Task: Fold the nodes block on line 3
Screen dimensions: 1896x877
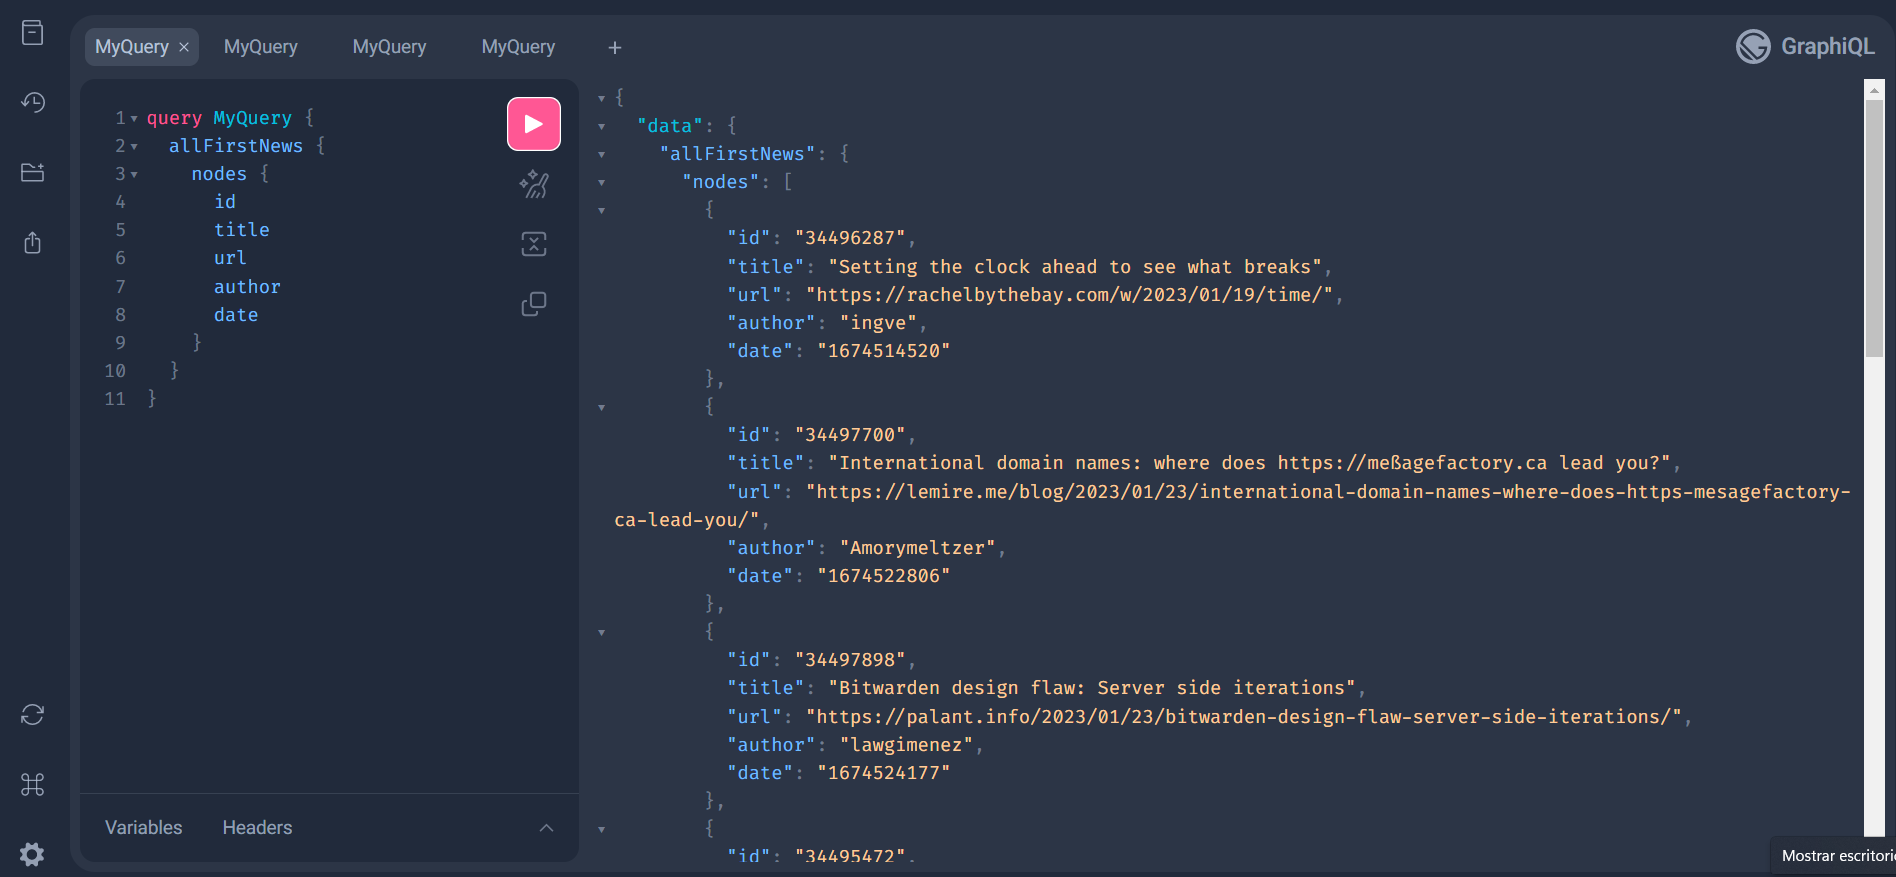Action: [x=134, y=175]
